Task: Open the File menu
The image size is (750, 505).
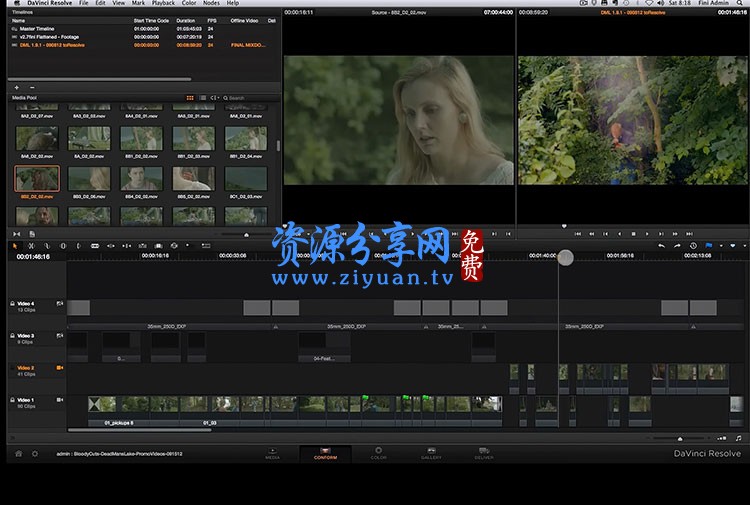Action: click(x=83, y=3)
